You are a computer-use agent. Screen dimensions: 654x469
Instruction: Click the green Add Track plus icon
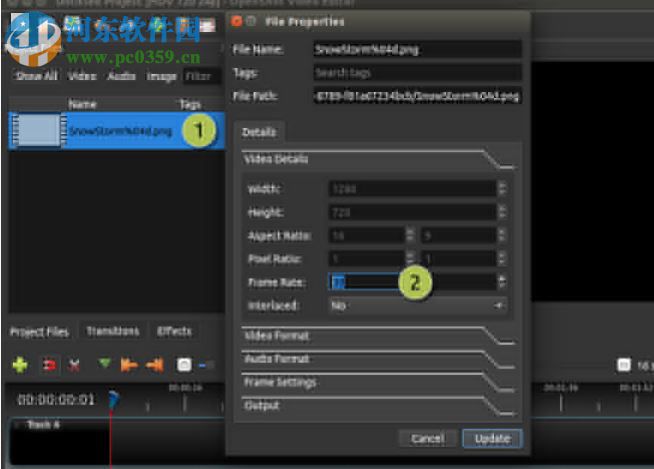tap(20, 365)
